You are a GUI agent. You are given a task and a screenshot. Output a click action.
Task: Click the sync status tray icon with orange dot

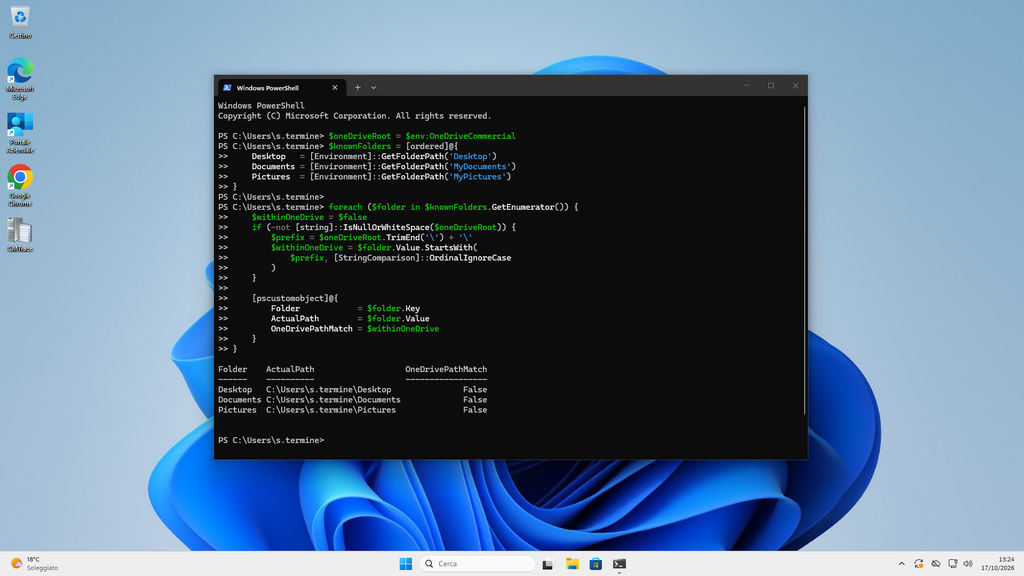click(x=919, y=564)
